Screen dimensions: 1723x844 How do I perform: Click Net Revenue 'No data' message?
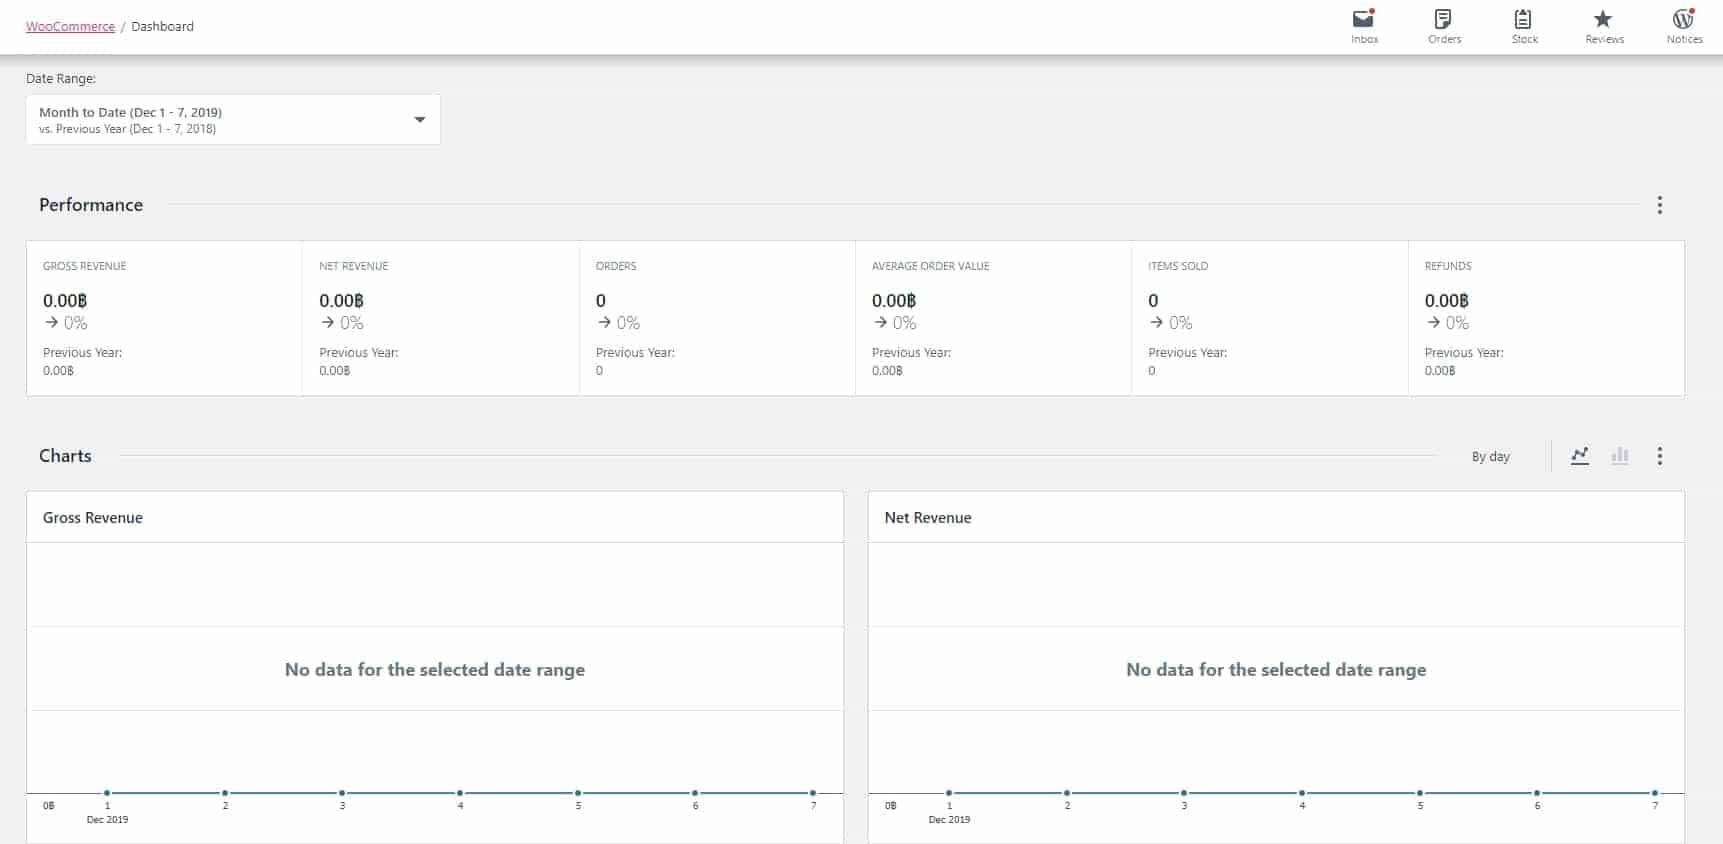(x=1276, y=670)
